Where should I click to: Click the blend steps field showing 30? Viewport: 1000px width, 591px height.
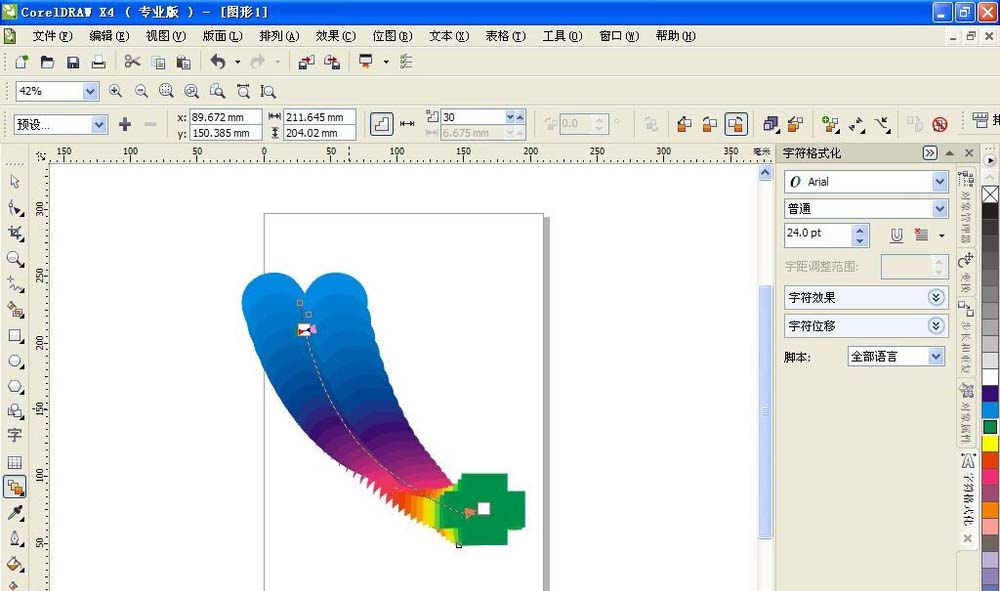click(474, 117)
